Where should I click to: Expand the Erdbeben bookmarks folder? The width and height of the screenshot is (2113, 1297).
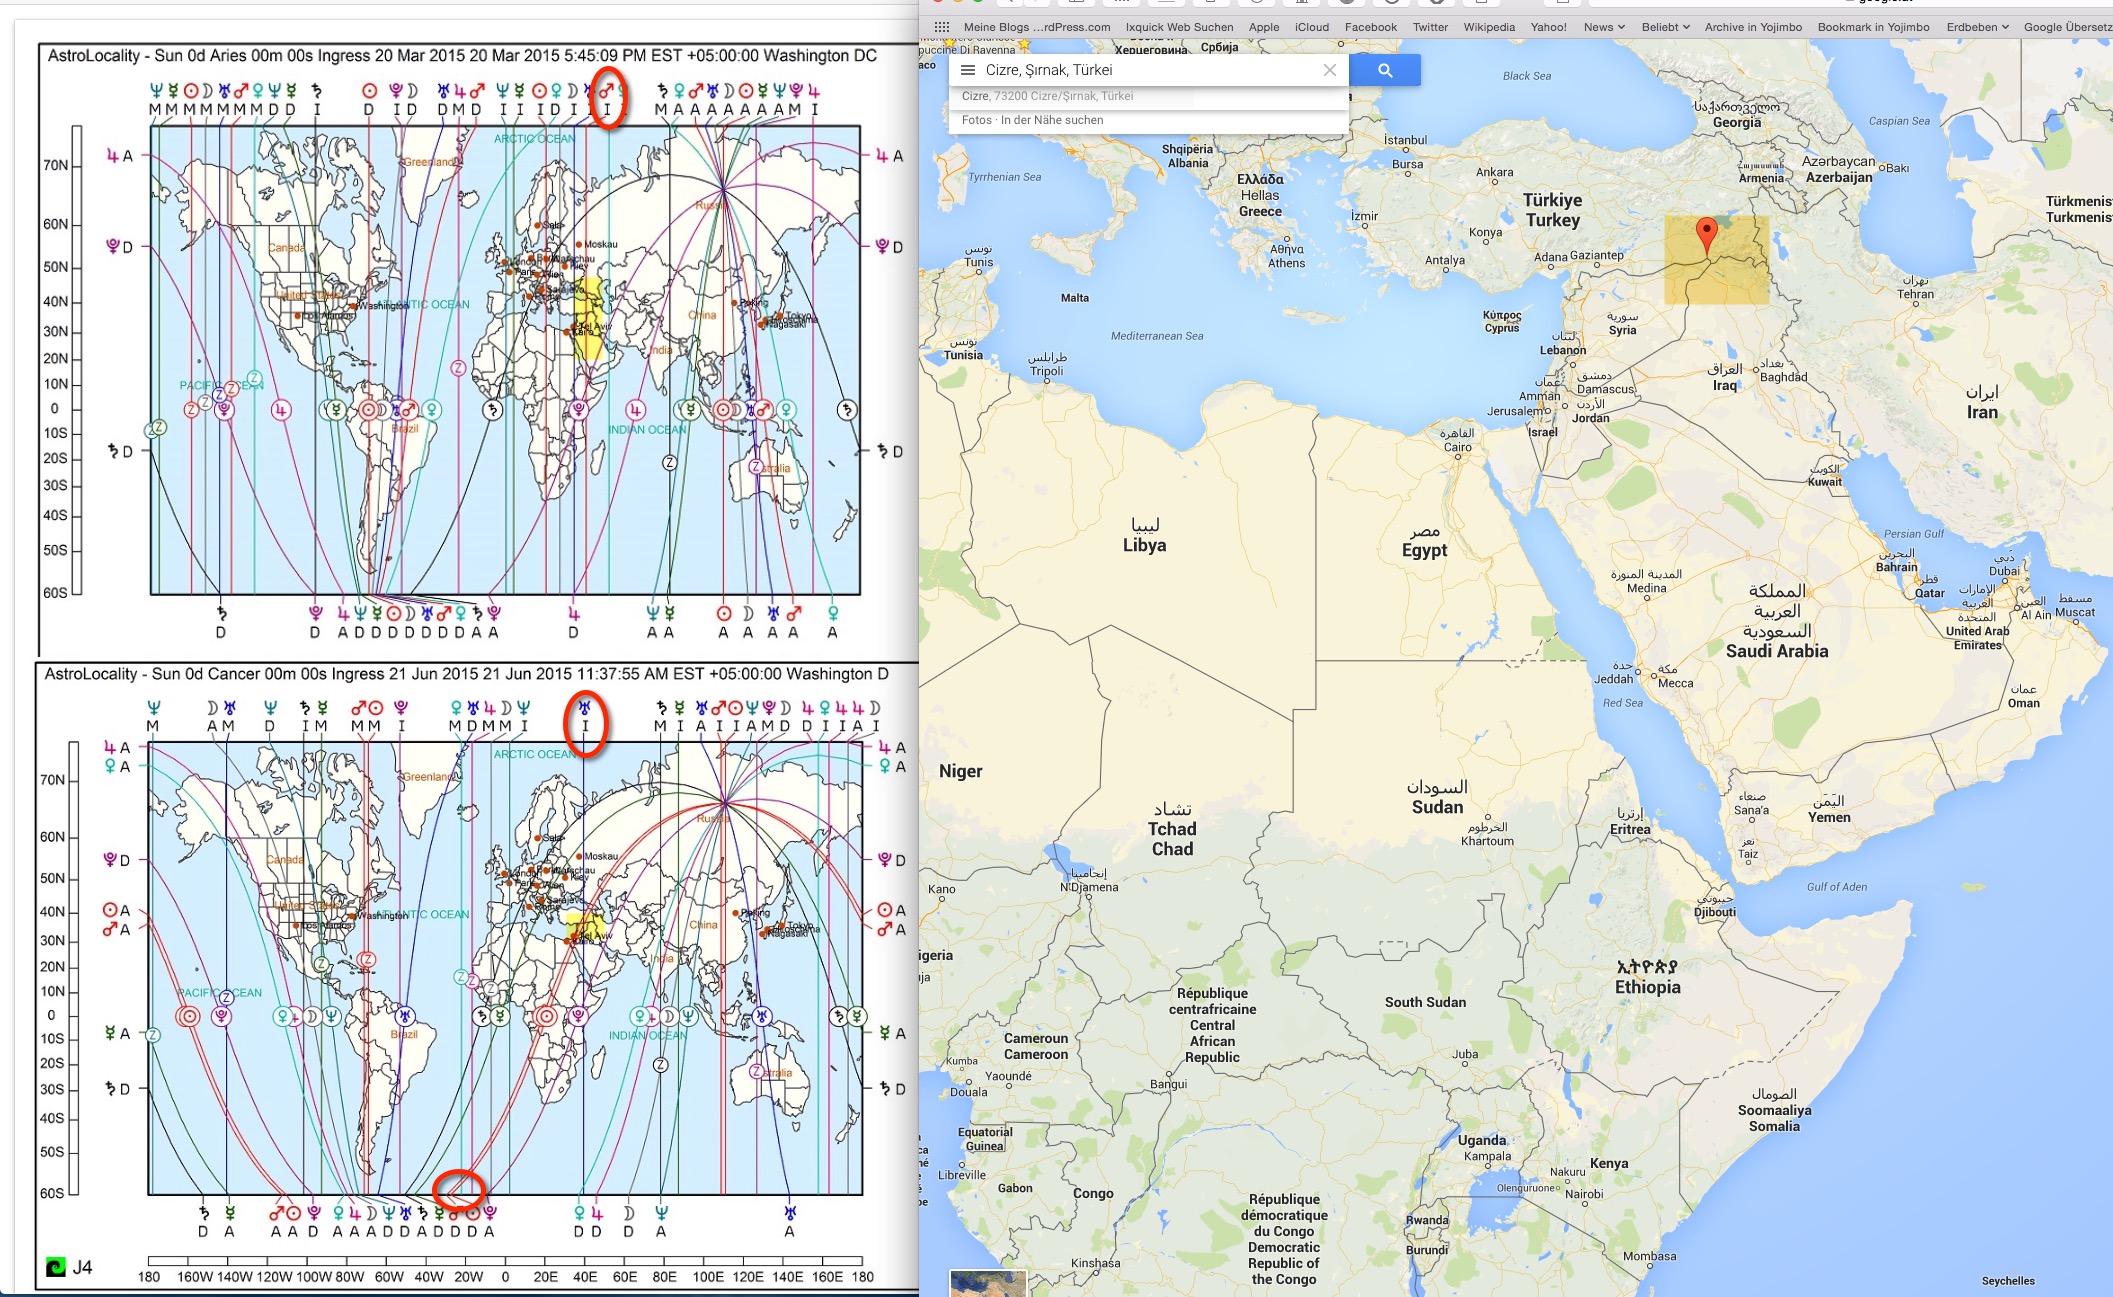tap(1977, 27)
